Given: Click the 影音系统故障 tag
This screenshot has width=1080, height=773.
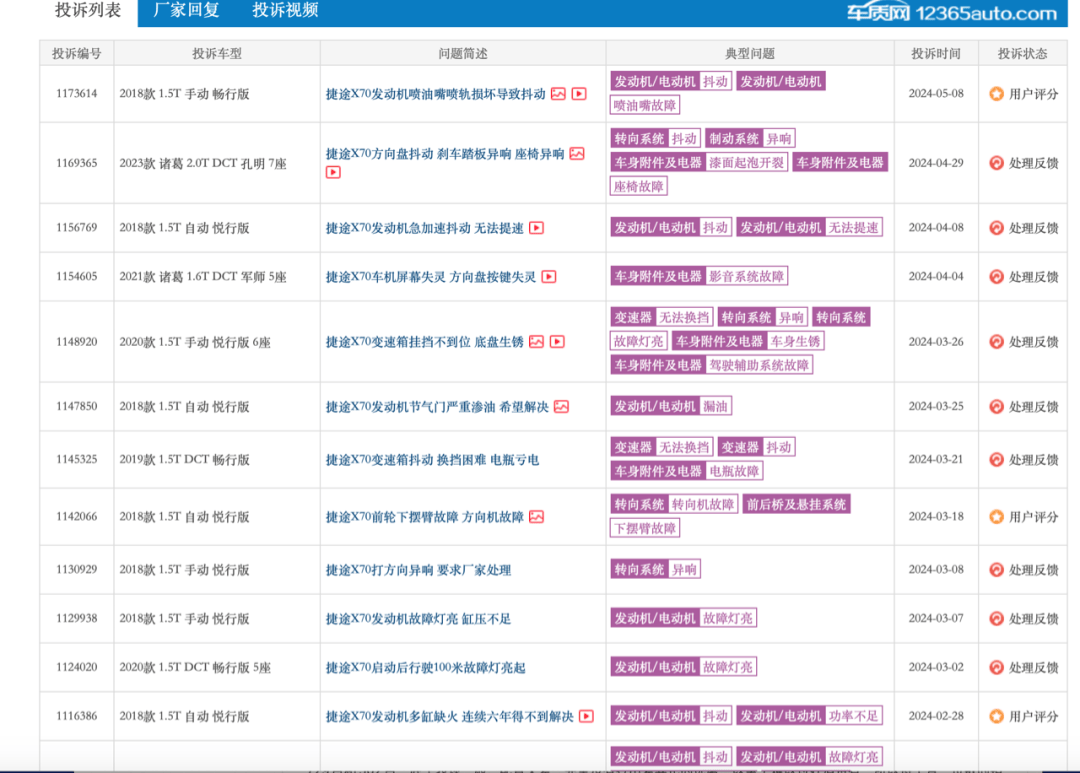Looking at the screenshot, I should coord(747,276).
